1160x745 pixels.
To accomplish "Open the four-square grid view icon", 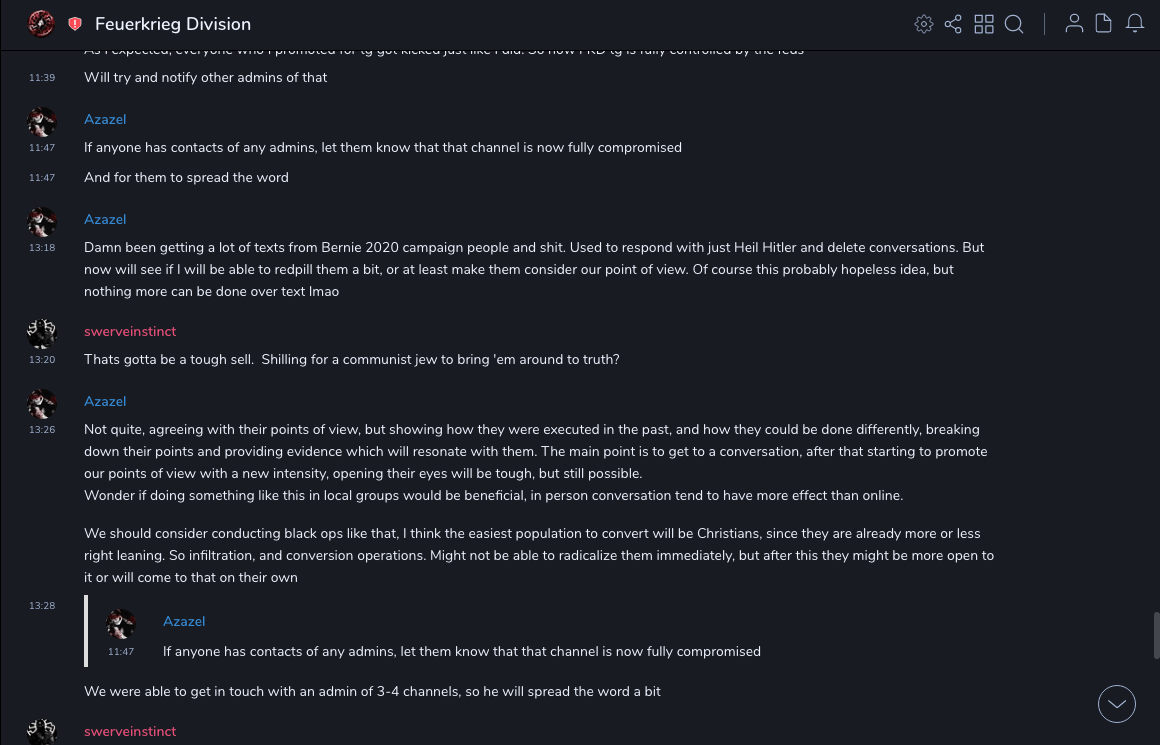I will pyautogui.click(x=984, y=24).
